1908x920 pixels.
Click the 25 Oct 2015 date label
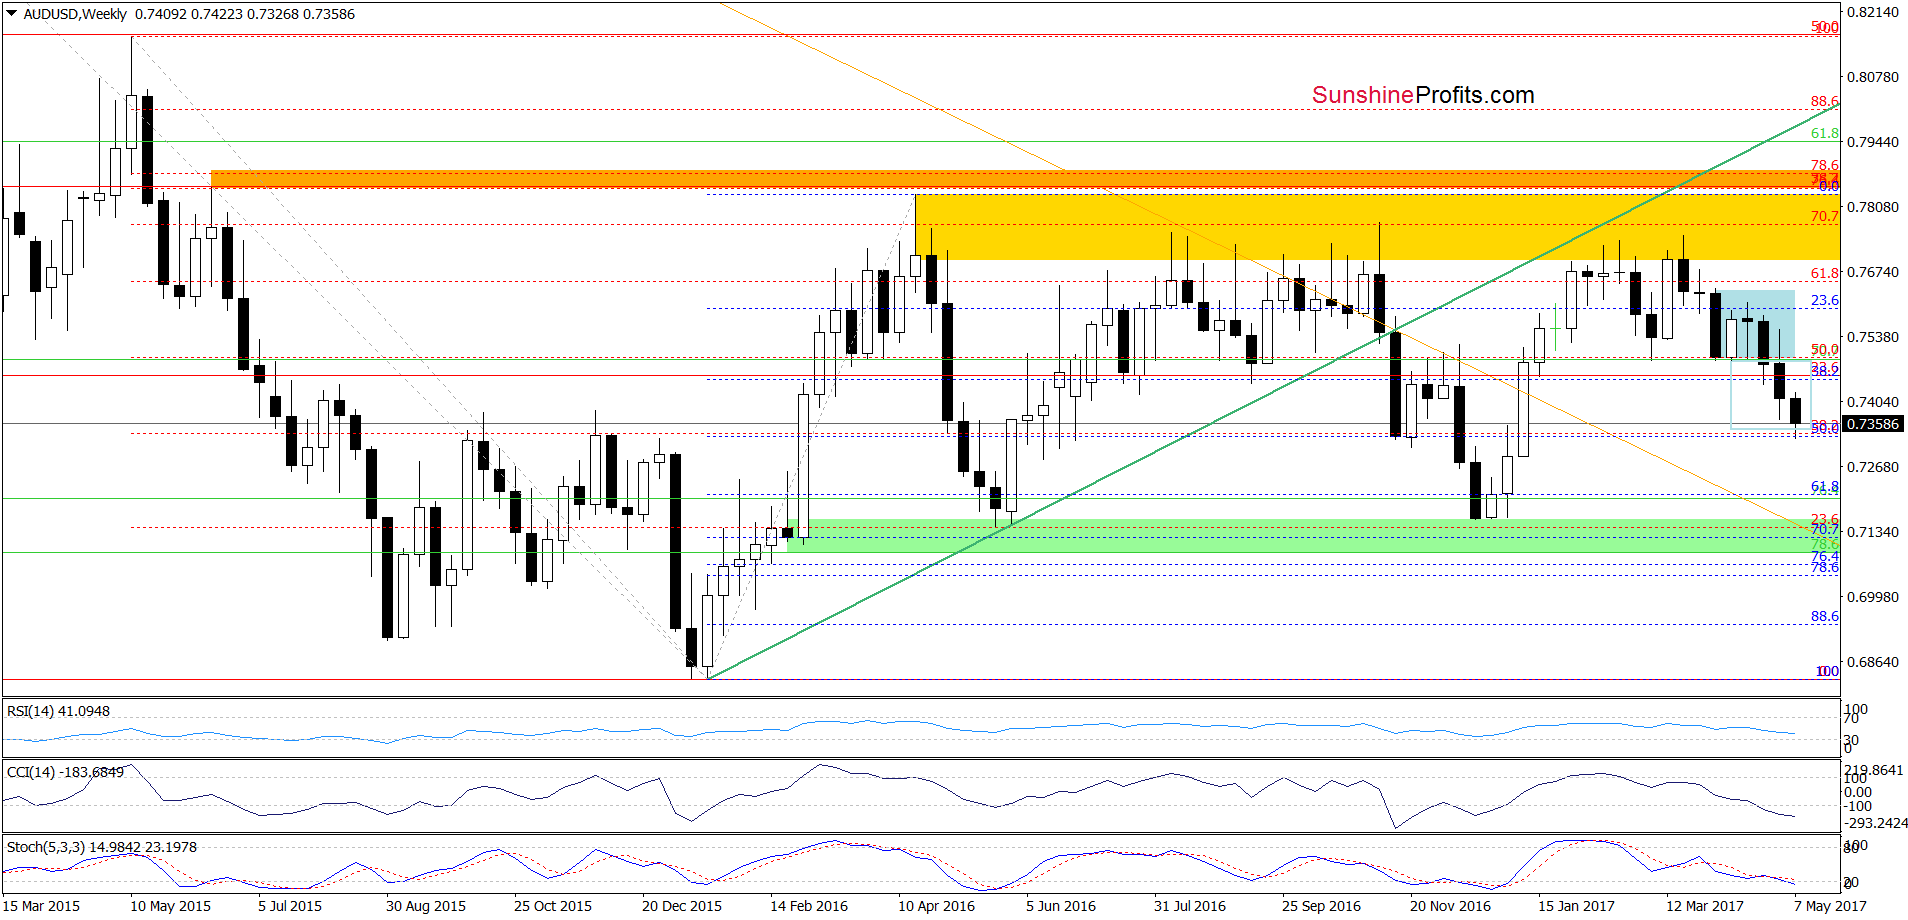(553, 906)
